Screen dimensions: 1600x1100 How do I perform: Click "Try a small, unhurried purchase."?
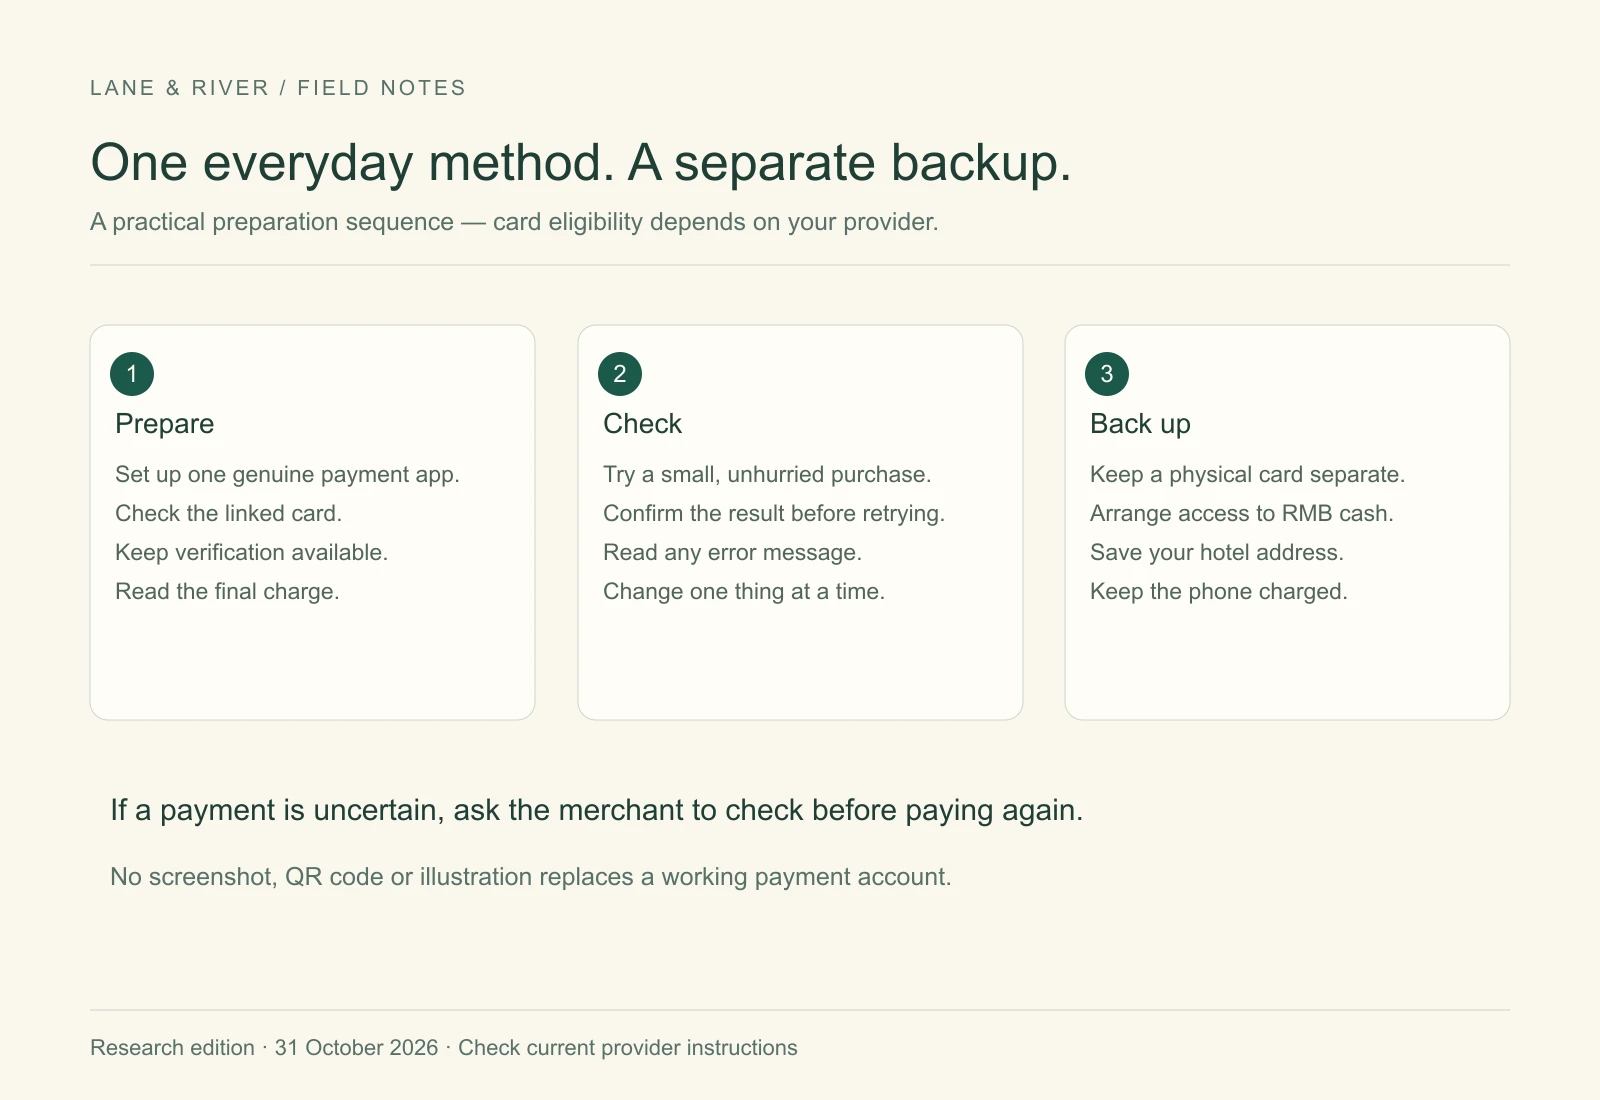point(767,475)
